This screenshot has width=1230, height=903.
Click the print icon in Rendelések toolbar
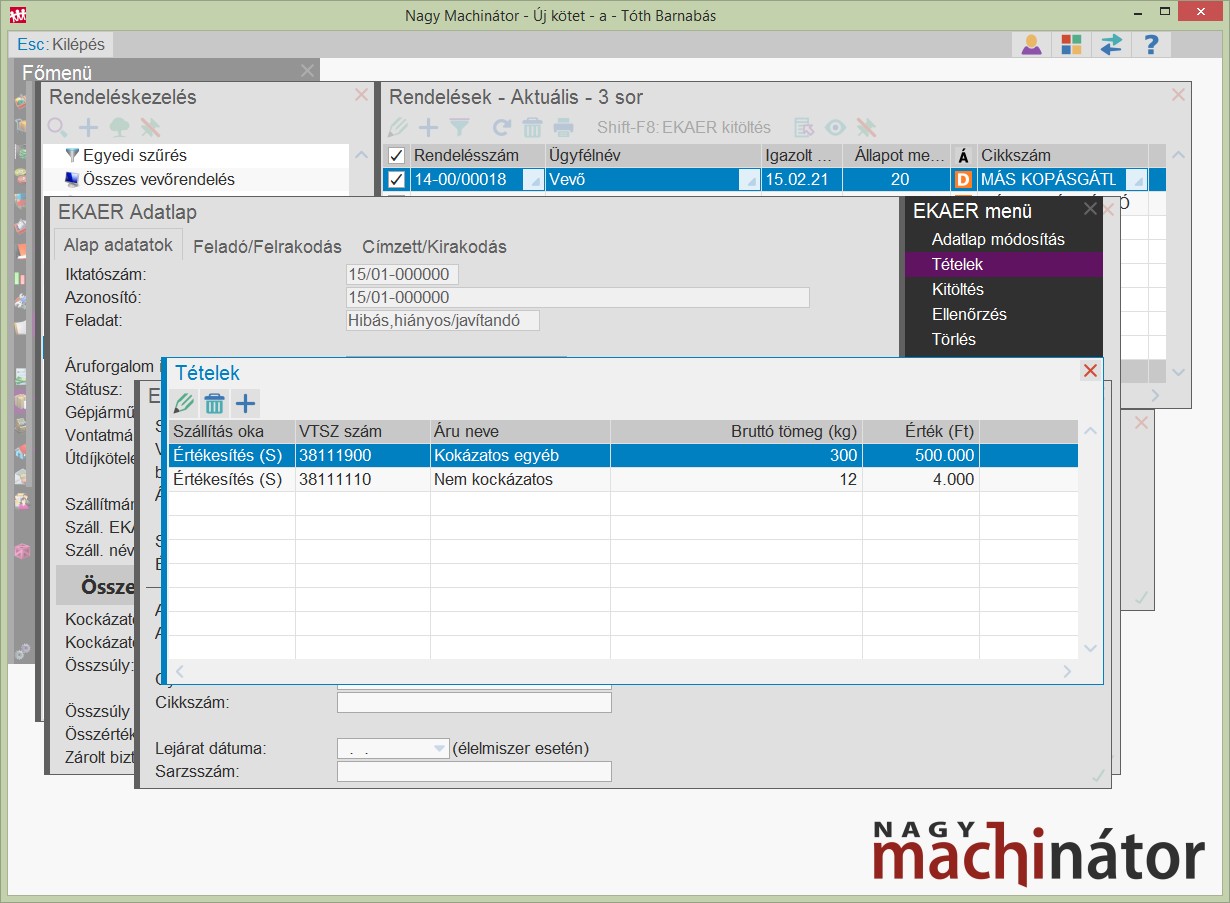[x=564, y=127]
